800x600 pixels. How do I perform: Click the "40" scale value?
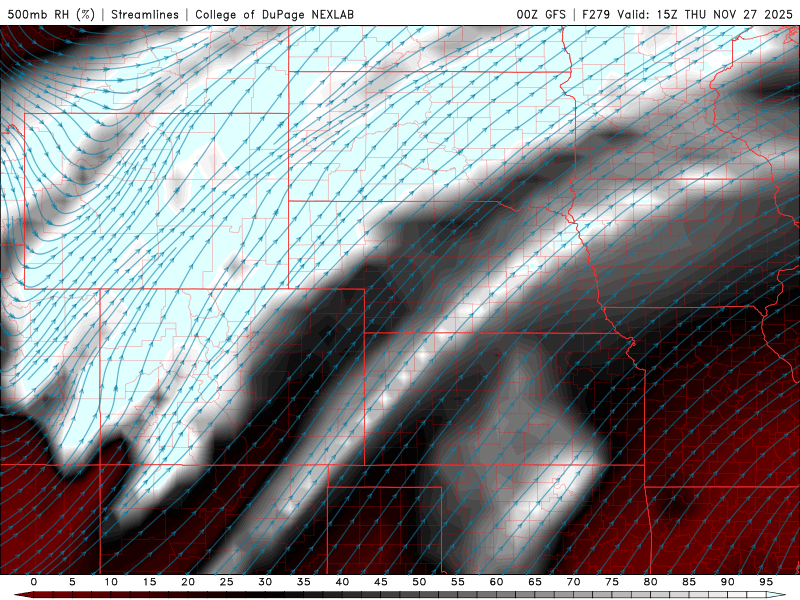pyautogui.click(x=342, y=582)
